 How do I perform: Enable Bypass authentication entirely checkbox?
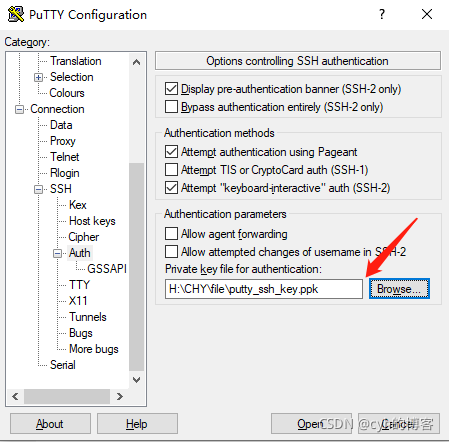coord(171,107)
